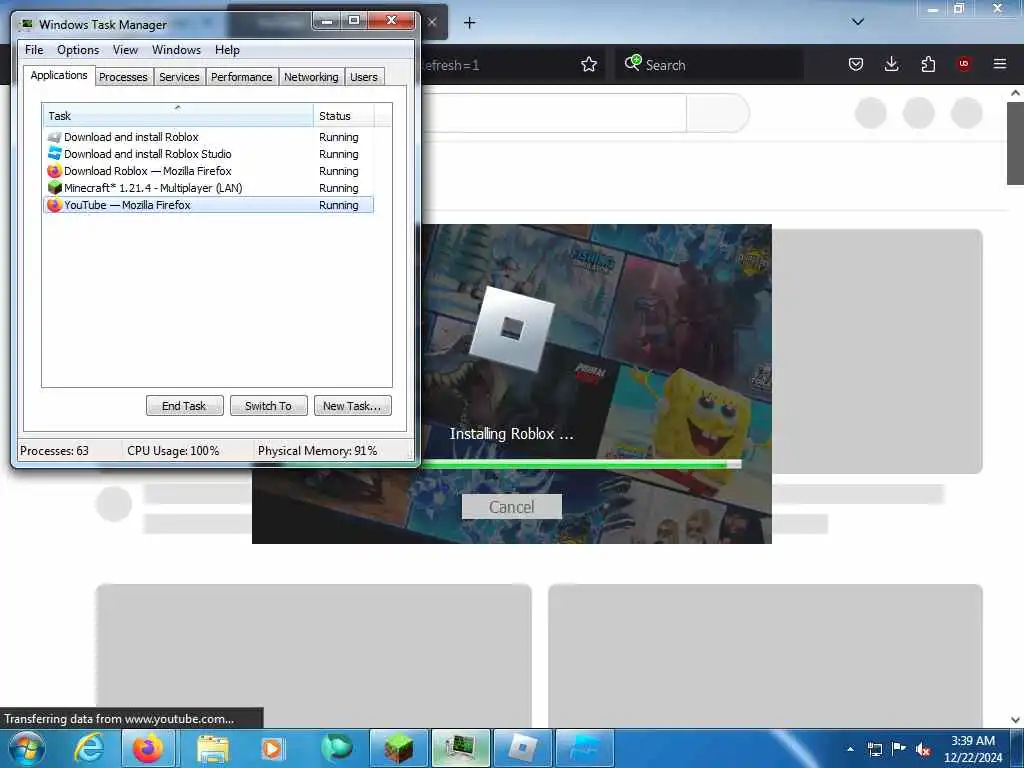Select the Applications tab
The height and width of the screenshot is (768, 1024).
tap(59, 75)
